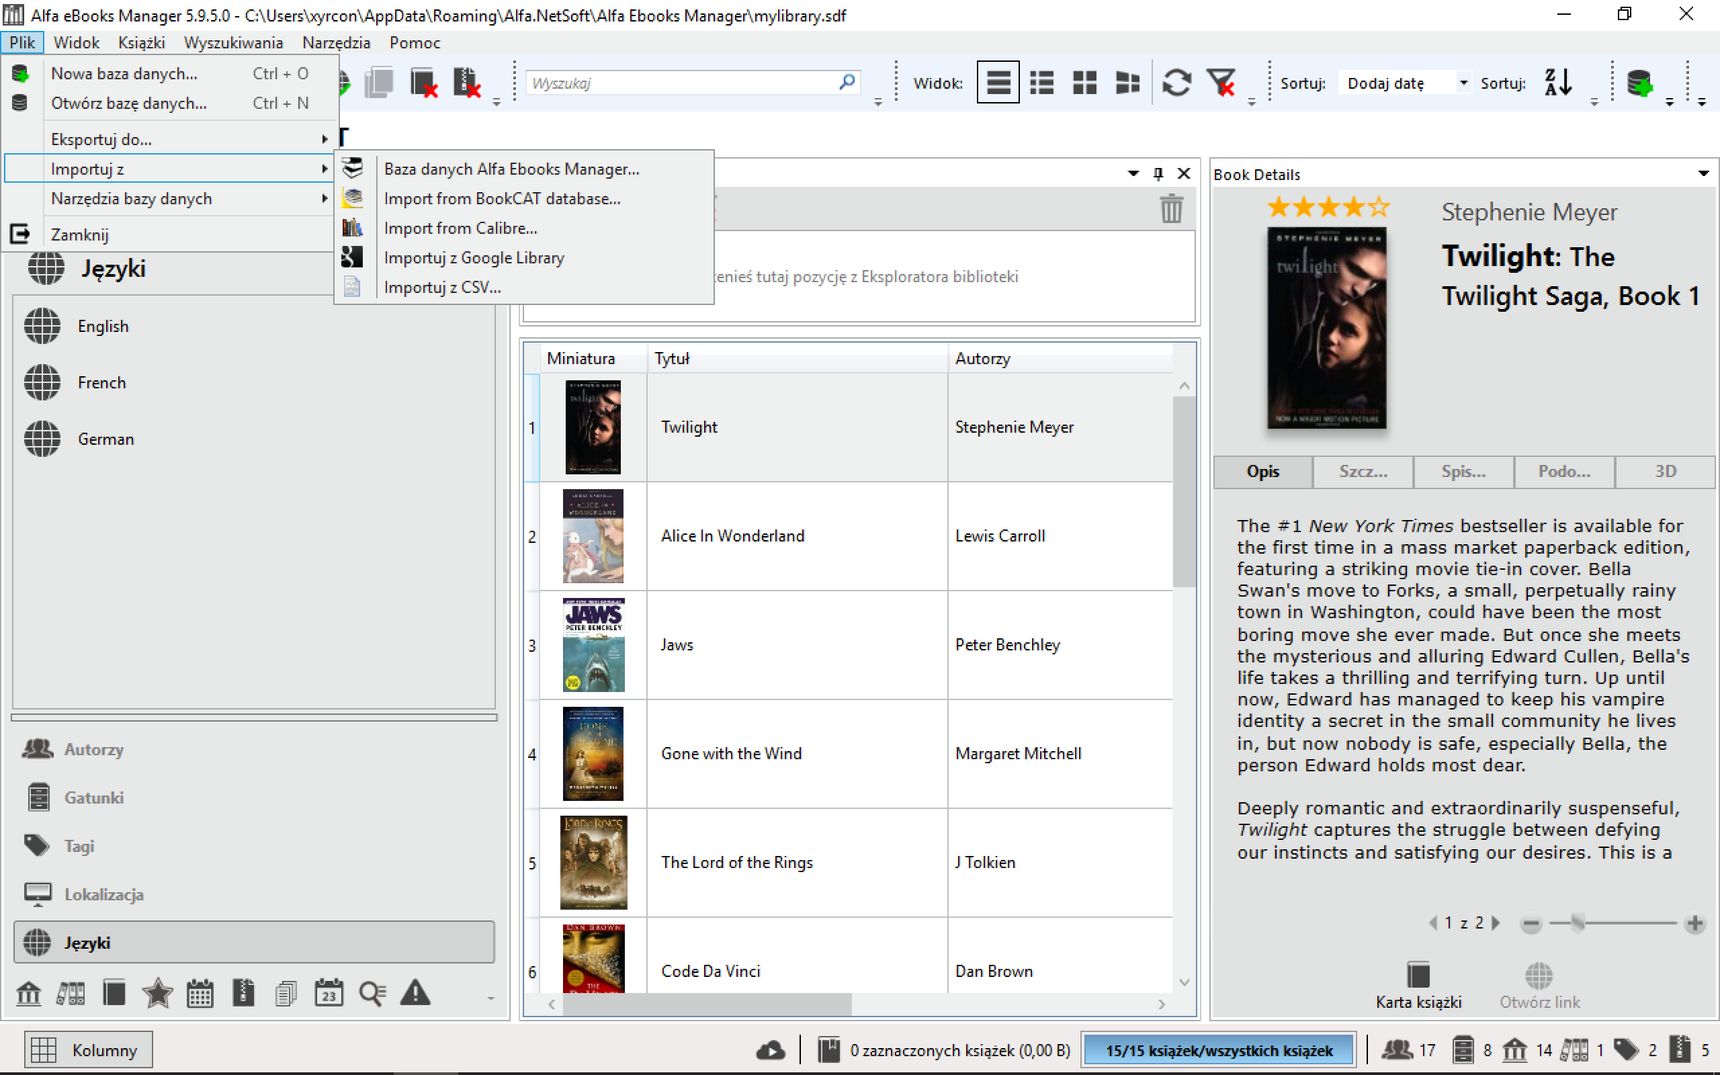The height and width of the screenshot is (1075, 1720).
Task: Open the Pomoc menu
Action: click(x=415, y=42)
